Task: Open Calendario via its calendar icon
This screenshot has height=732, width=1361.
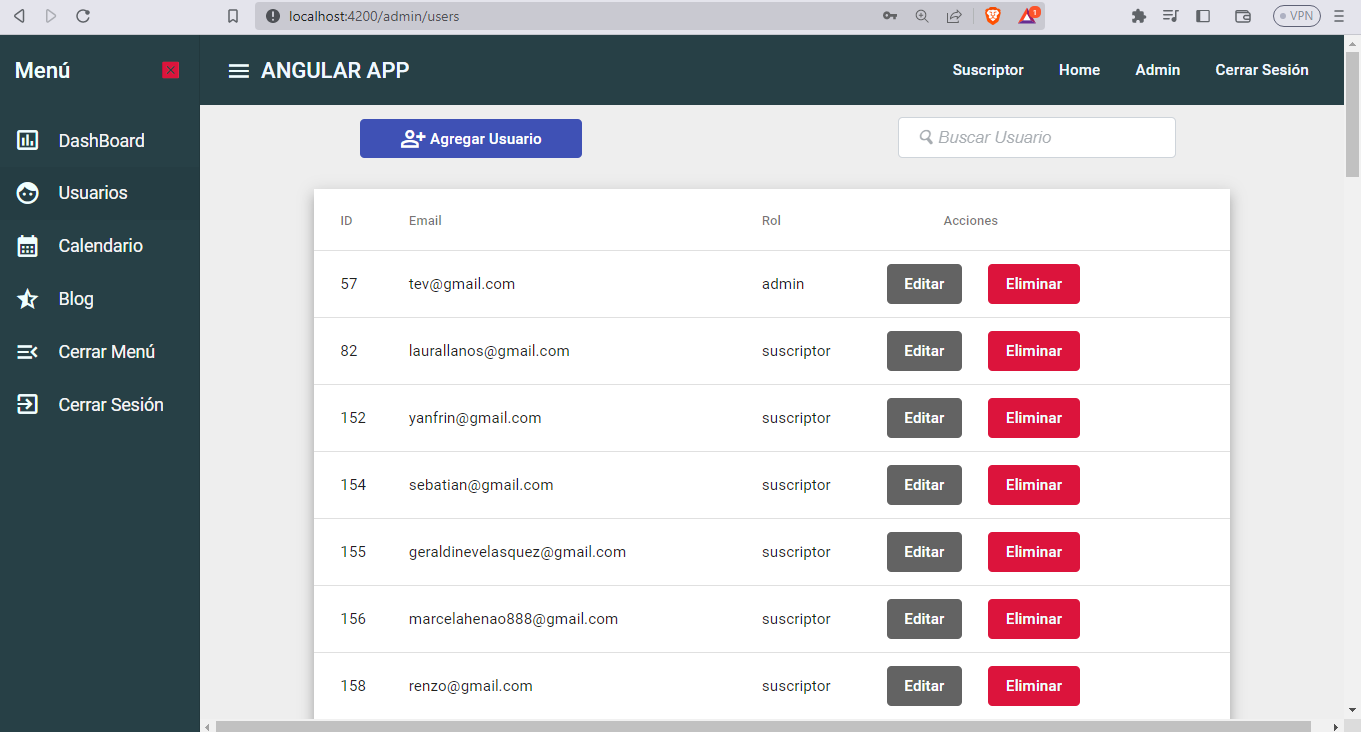Action: 27,245
